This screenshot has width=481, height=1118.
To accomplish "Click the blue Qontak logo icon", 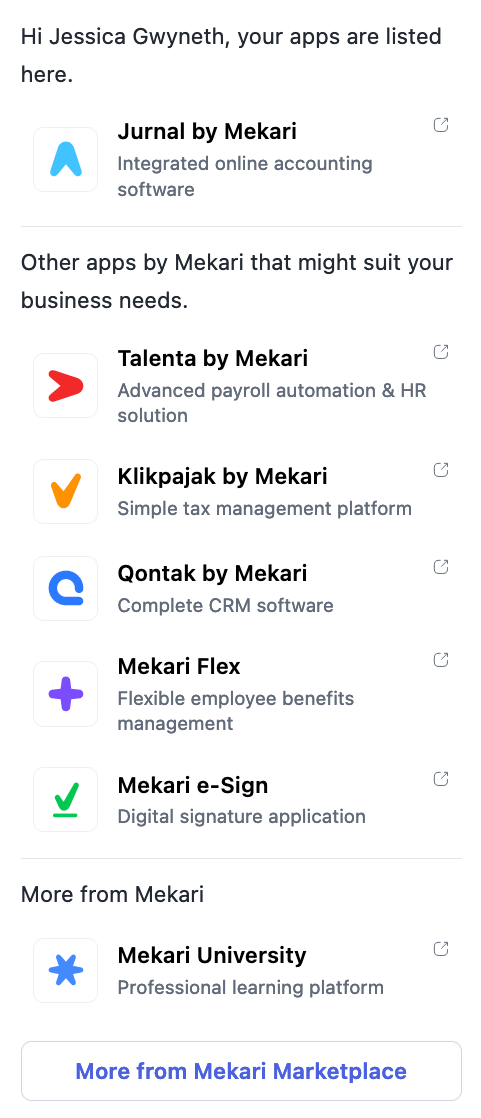I will [x=66, y=588].
